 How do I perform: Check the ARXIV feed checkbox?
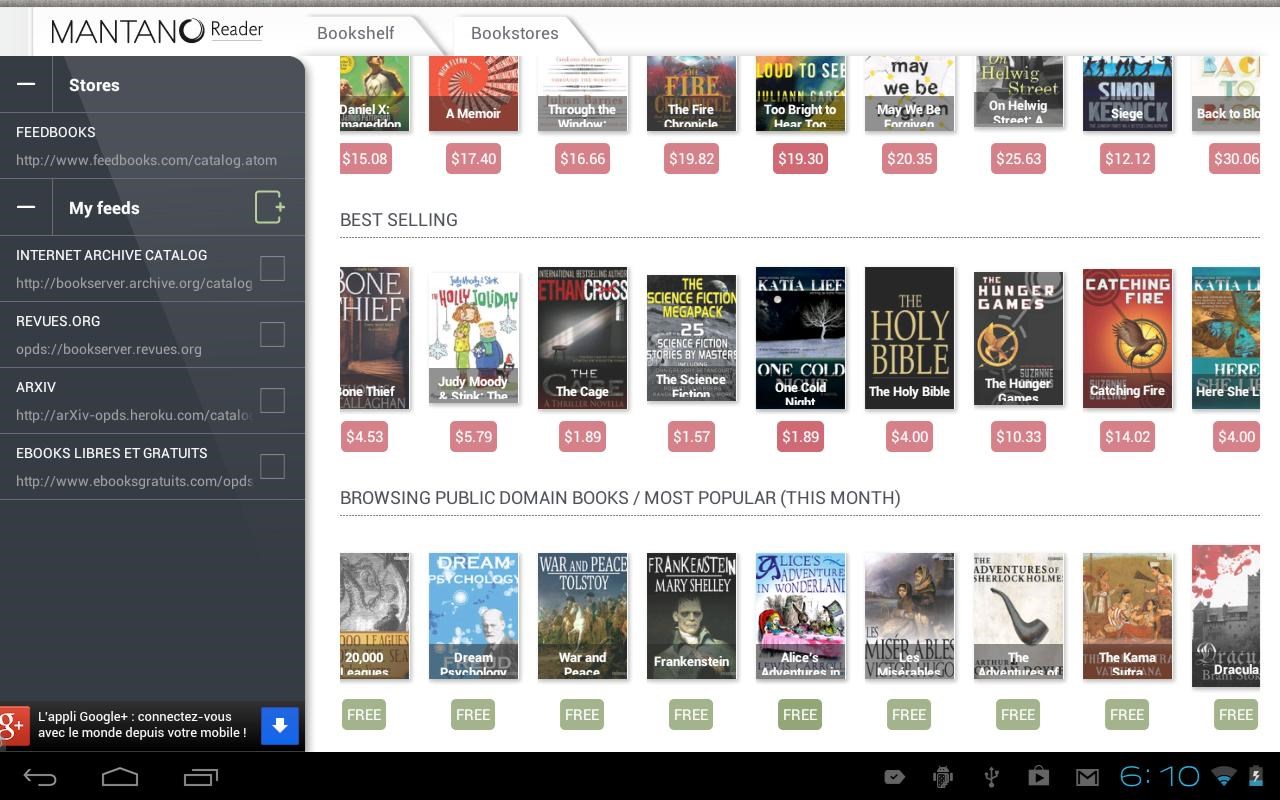pyautogui.click(x=272, y=400)
